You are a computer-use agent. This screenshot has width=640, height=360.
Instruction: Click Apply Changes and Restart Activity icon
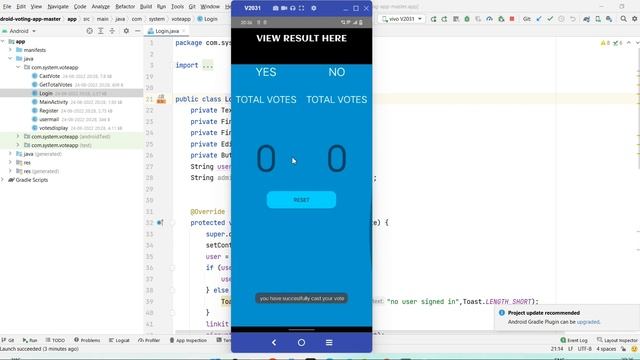point(433,19)
